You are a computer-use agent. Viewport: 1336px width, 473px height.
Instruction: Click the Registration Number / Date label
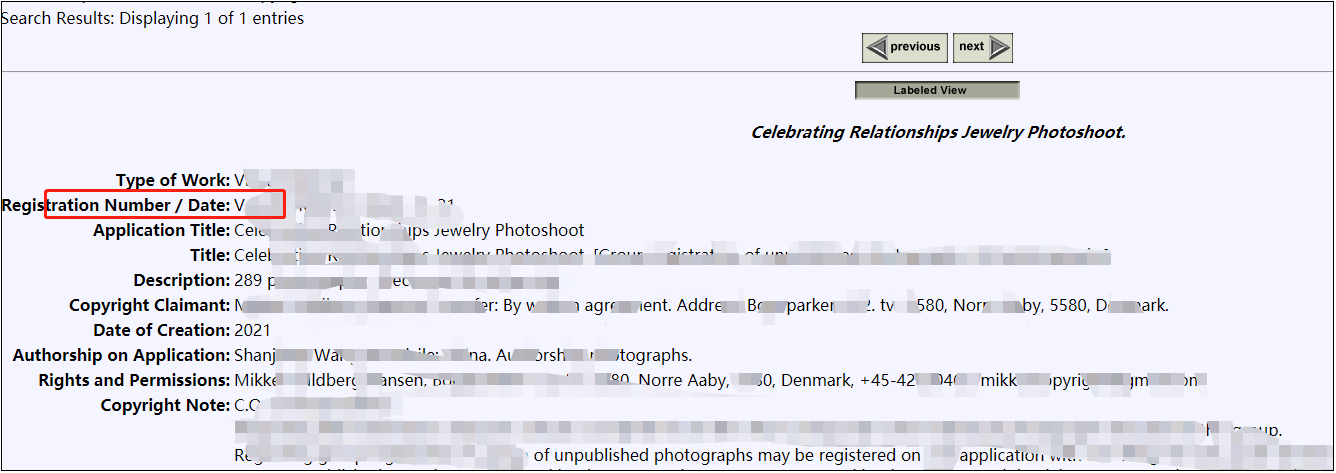[116, 205]
